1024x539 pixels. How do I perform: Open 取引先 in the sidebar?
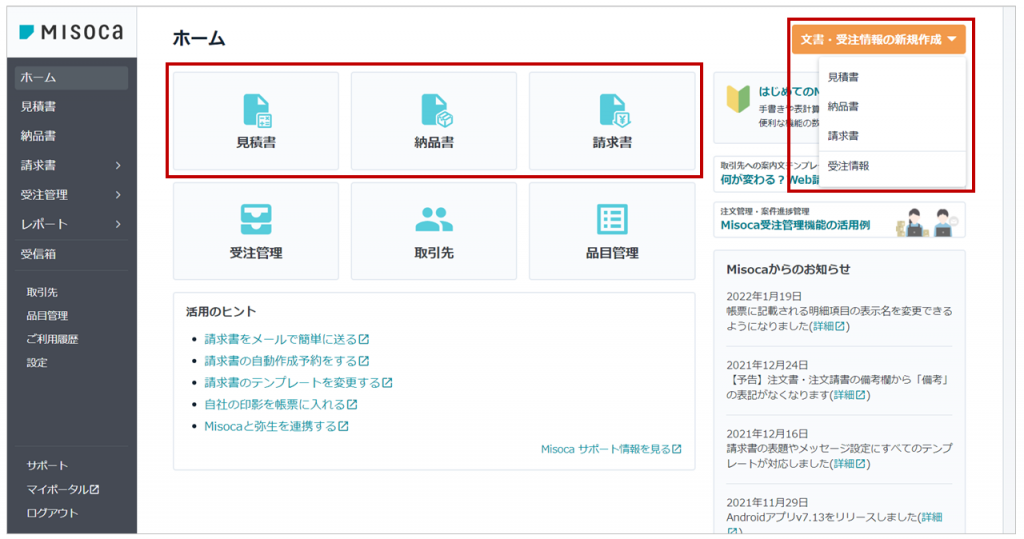[x=42, y=293]
